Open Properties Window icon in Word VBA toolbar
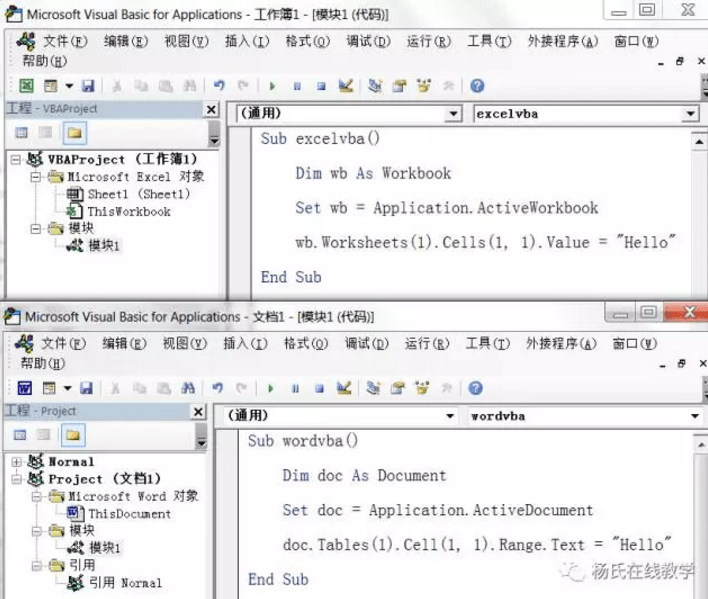 [397, 388]
